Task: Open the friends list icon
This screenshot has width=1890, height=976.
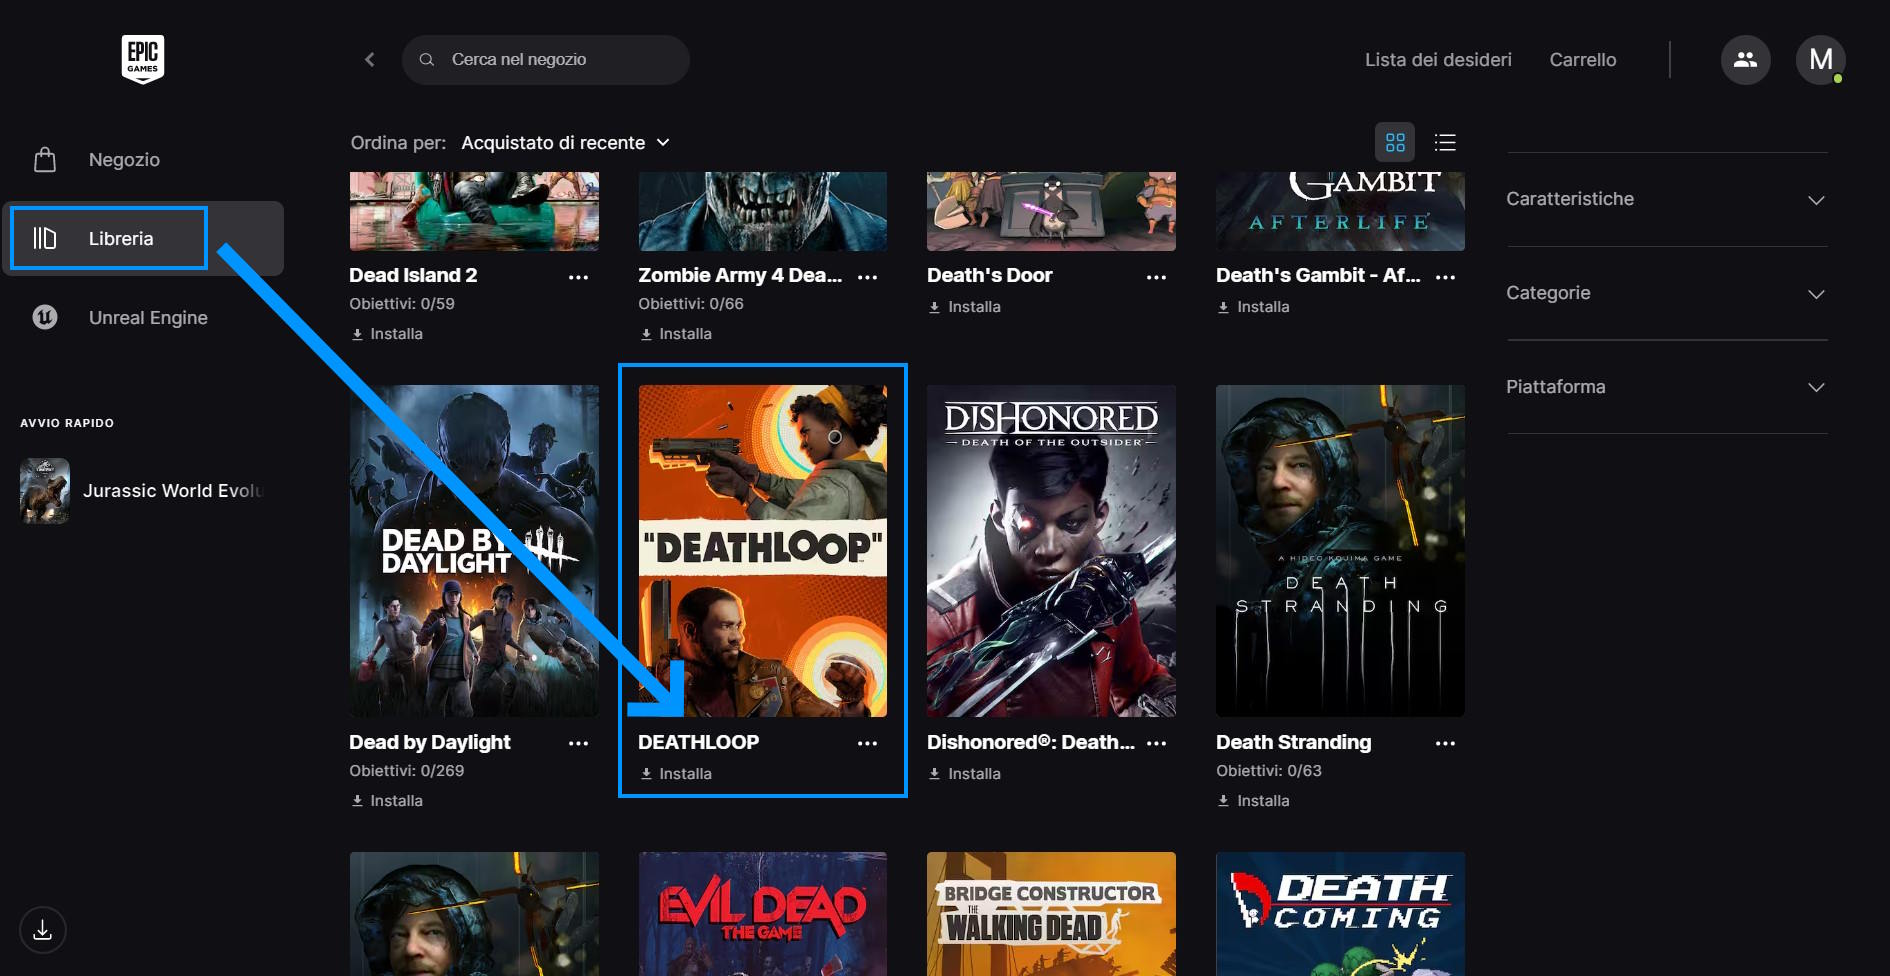Action: tap(1745, 60)
